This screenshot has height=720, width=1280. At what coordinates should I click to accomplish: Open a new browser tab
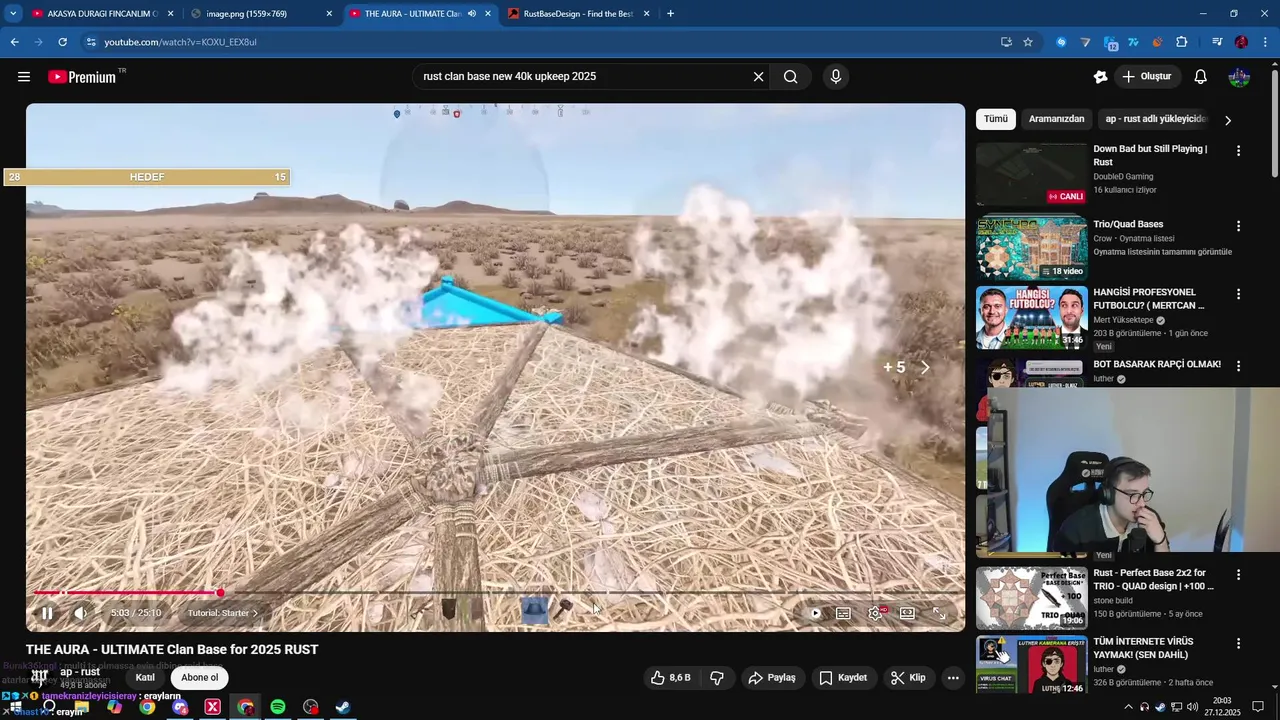[670, 14]
